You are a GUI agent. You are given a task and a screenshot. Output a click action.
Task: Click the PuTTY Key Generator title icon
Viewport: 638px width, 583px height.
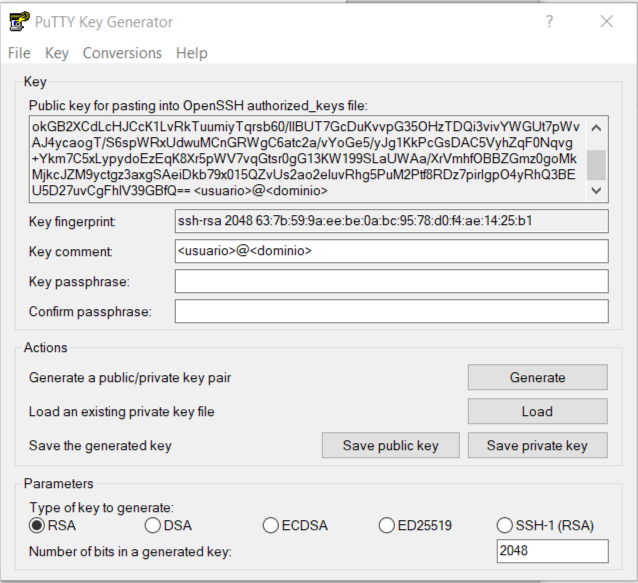19,22
